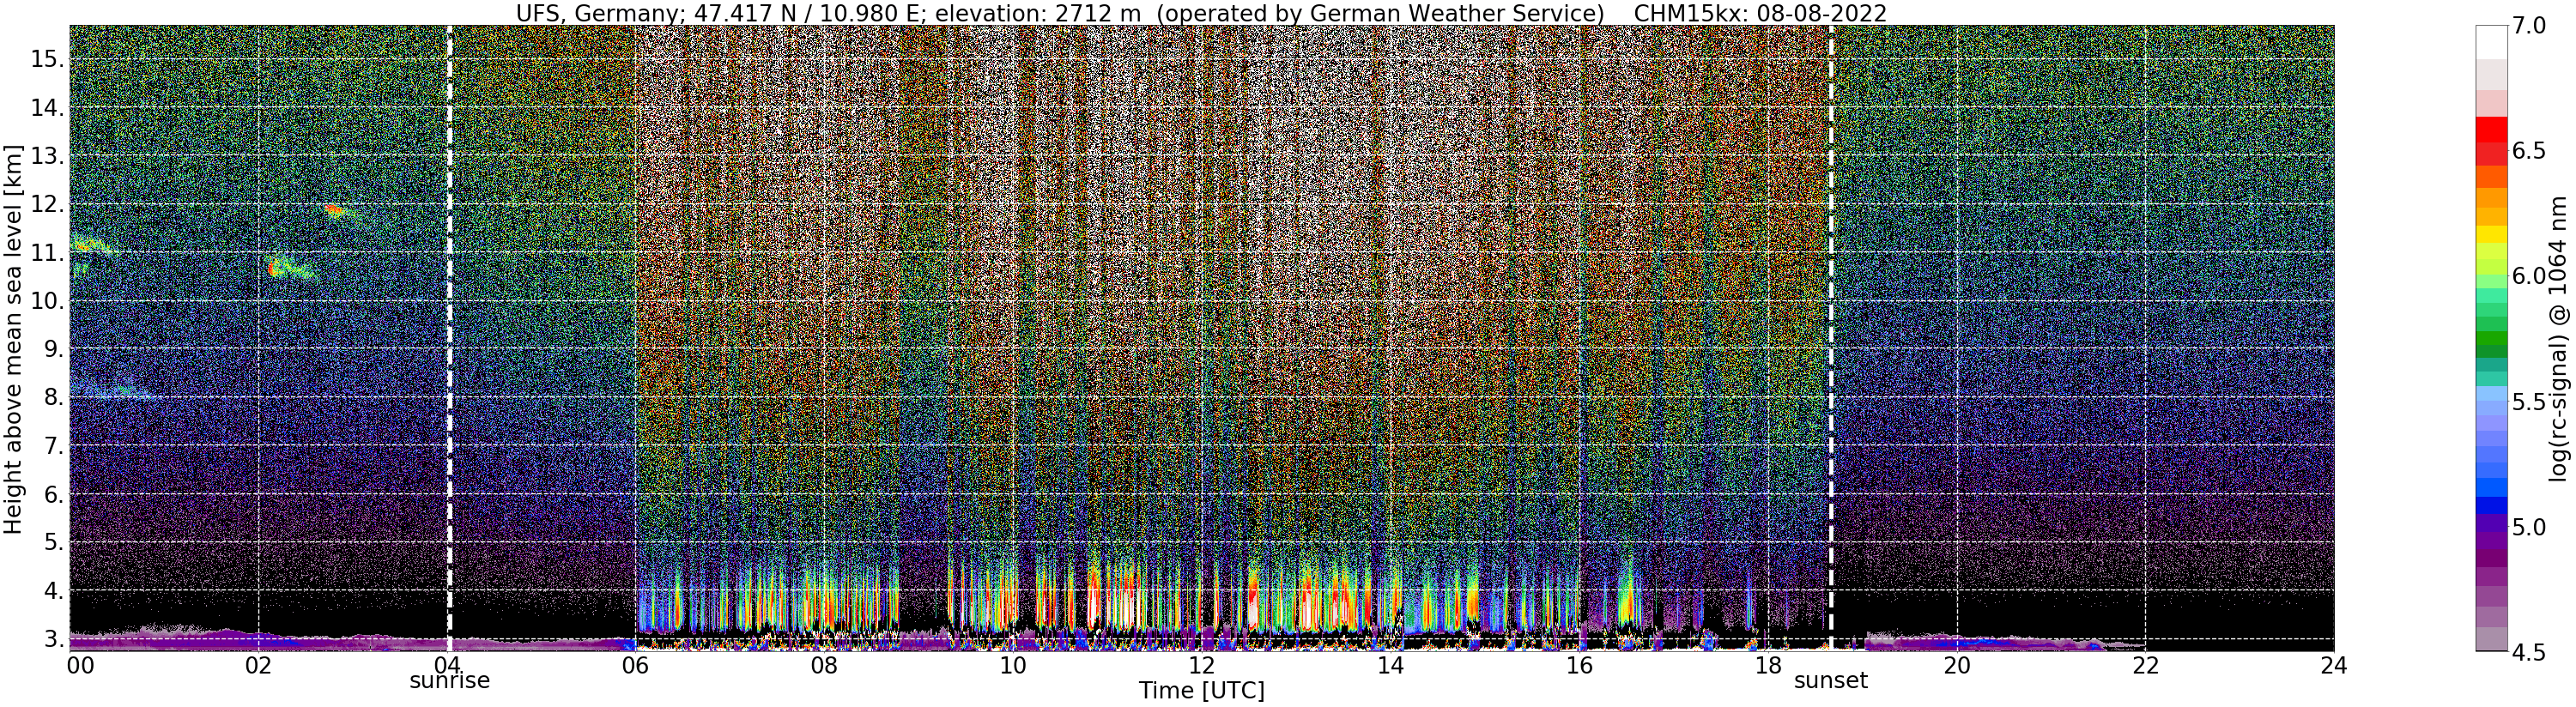Click the 08 time tick label
Viewport: 2576px width, 707px height.
823,665
